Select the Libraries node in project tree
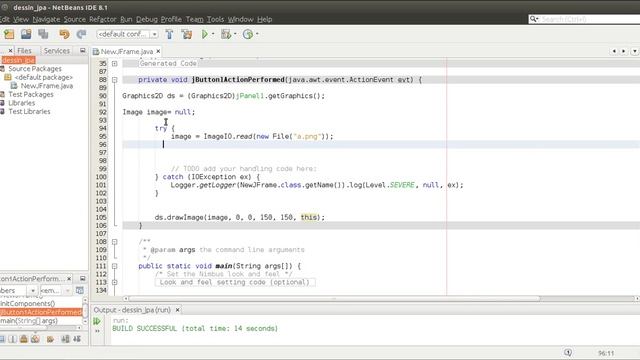This screenshot has width=640, height=360. point(21,103)
